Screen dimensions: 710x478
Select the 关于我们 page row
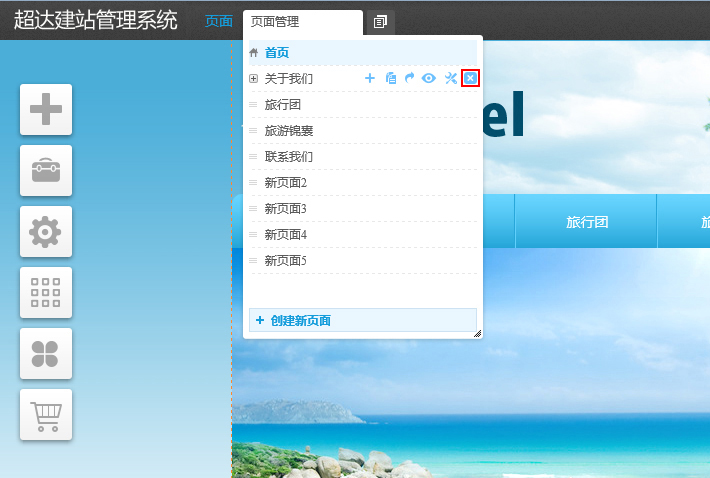pyautogui.click(x=363, y=79)
